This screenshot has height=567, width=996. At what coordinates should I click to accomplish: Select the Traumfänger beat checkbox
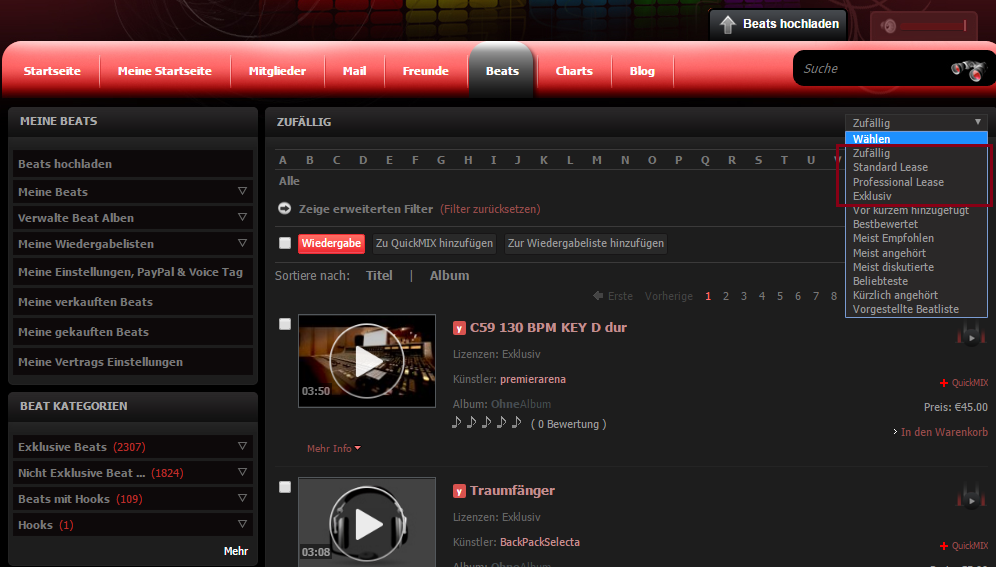(x=285, y=487)
